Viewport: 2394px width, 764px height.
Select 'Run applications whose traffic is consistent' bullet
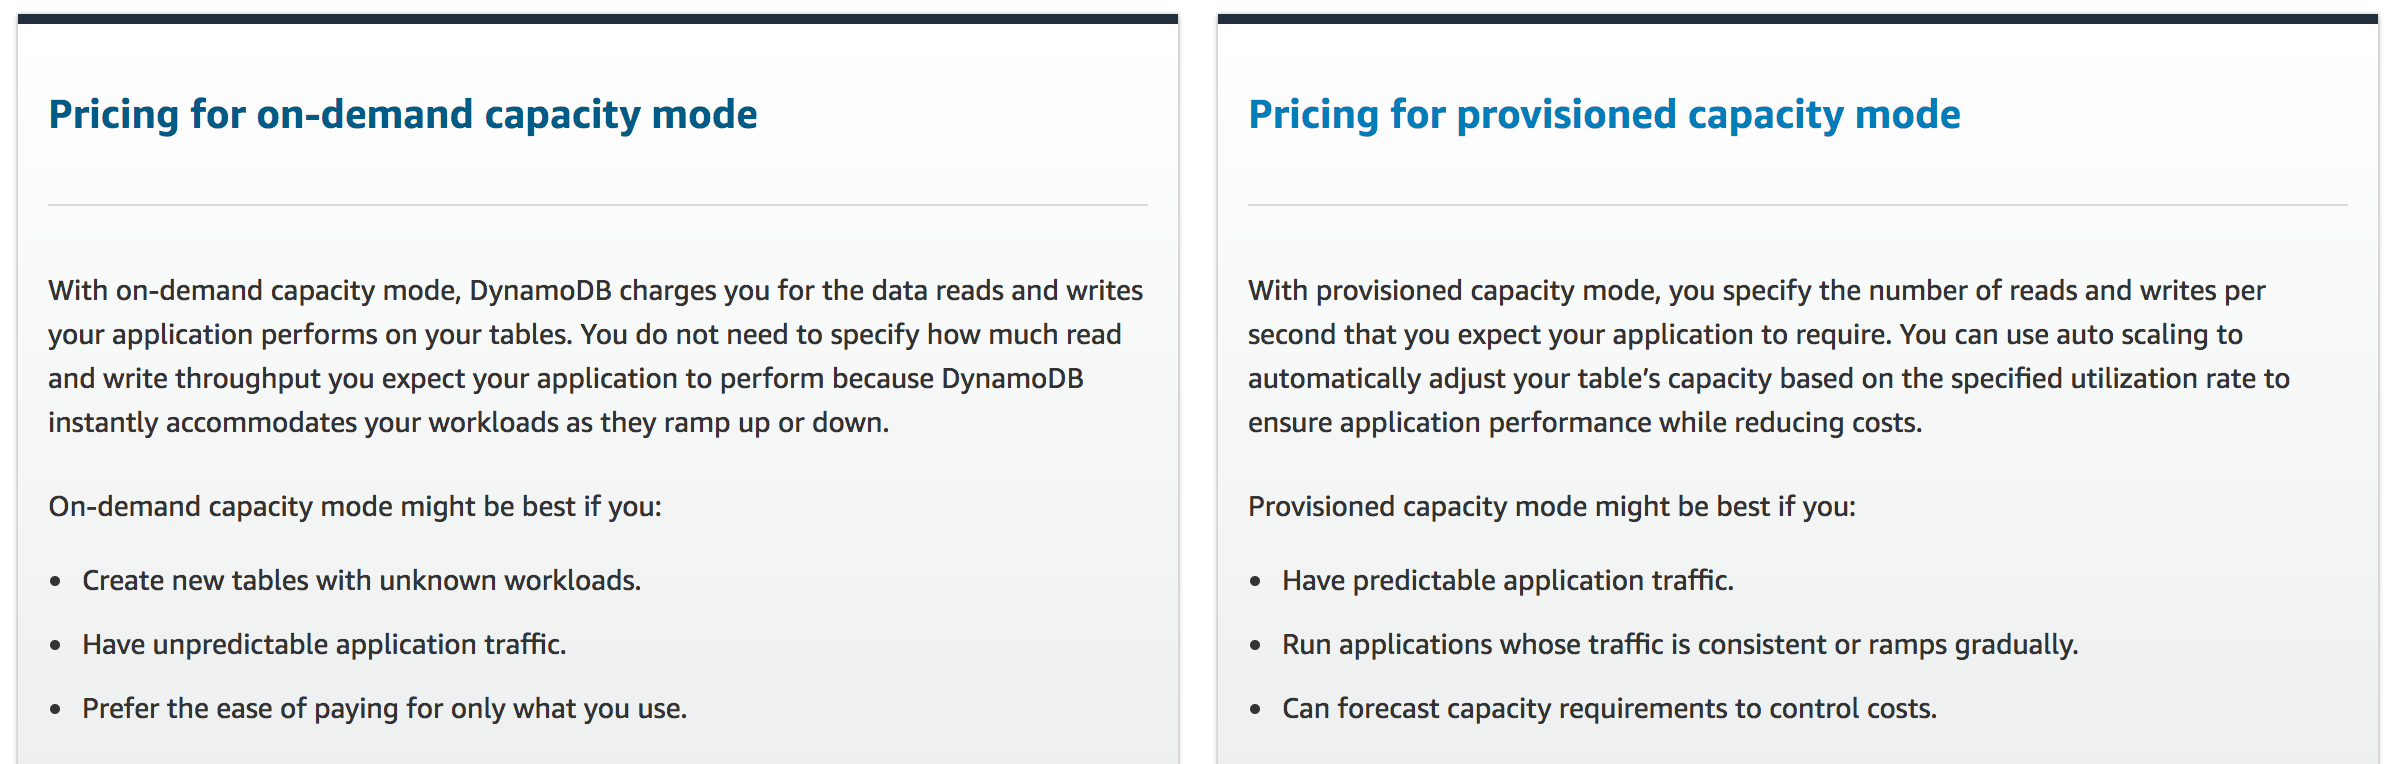pos(1680,644)
